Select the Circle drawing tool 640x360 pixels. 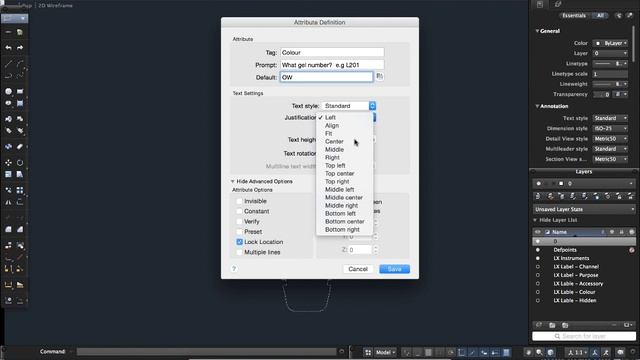coord(8,91)
